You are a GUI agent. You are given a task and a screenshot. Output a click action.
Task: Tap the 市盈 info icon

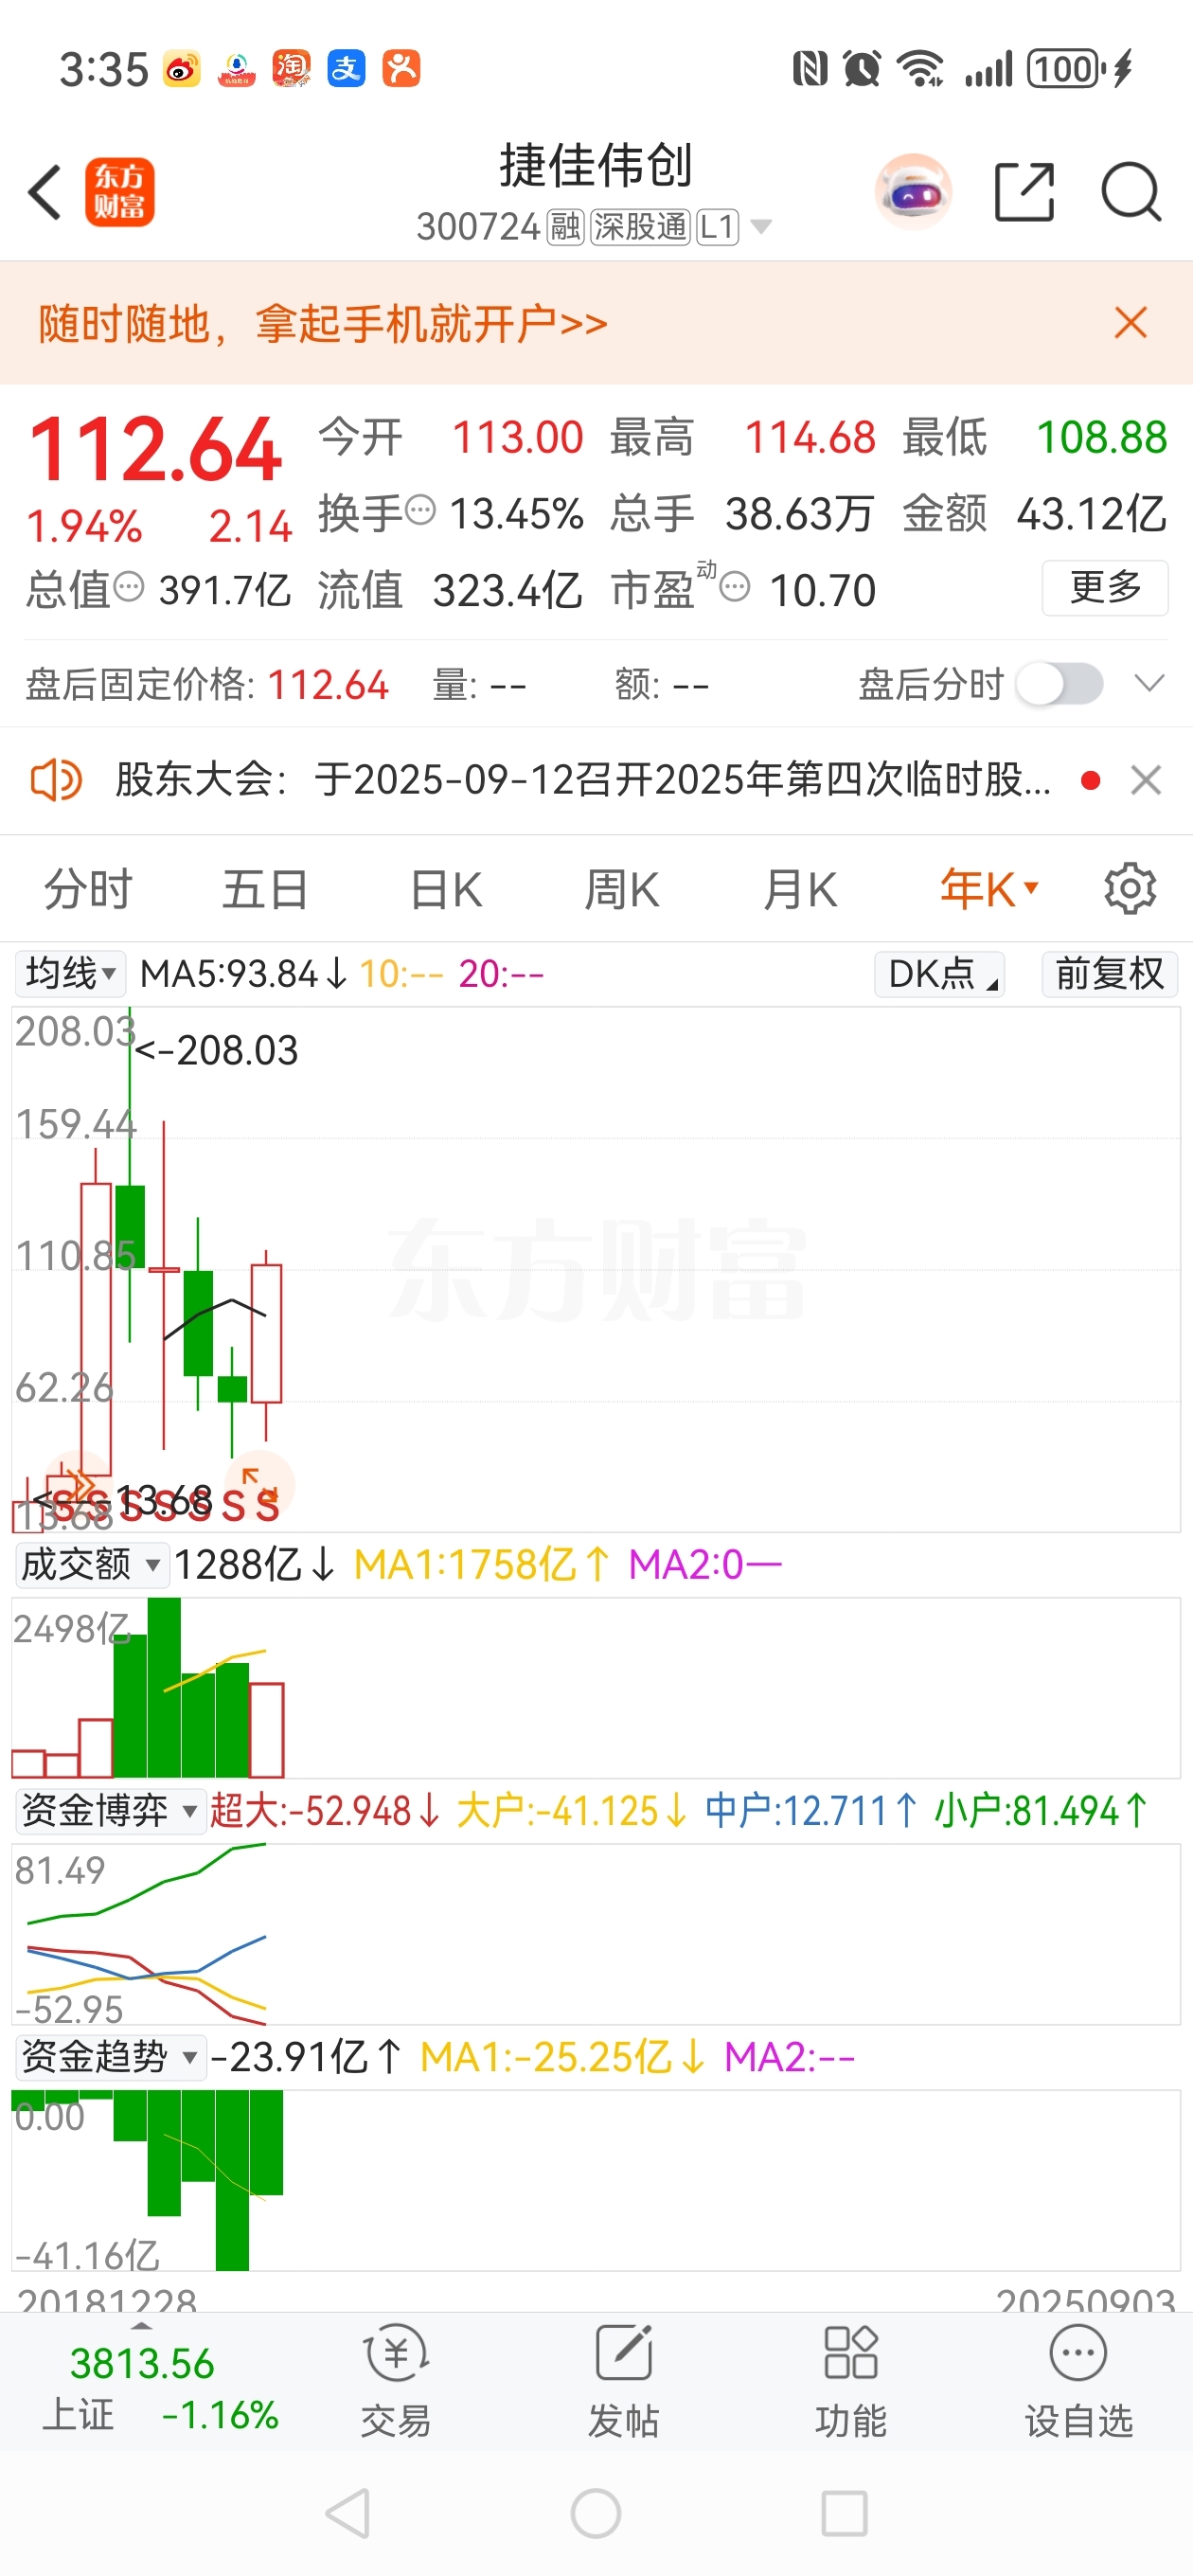coord(735,587)
